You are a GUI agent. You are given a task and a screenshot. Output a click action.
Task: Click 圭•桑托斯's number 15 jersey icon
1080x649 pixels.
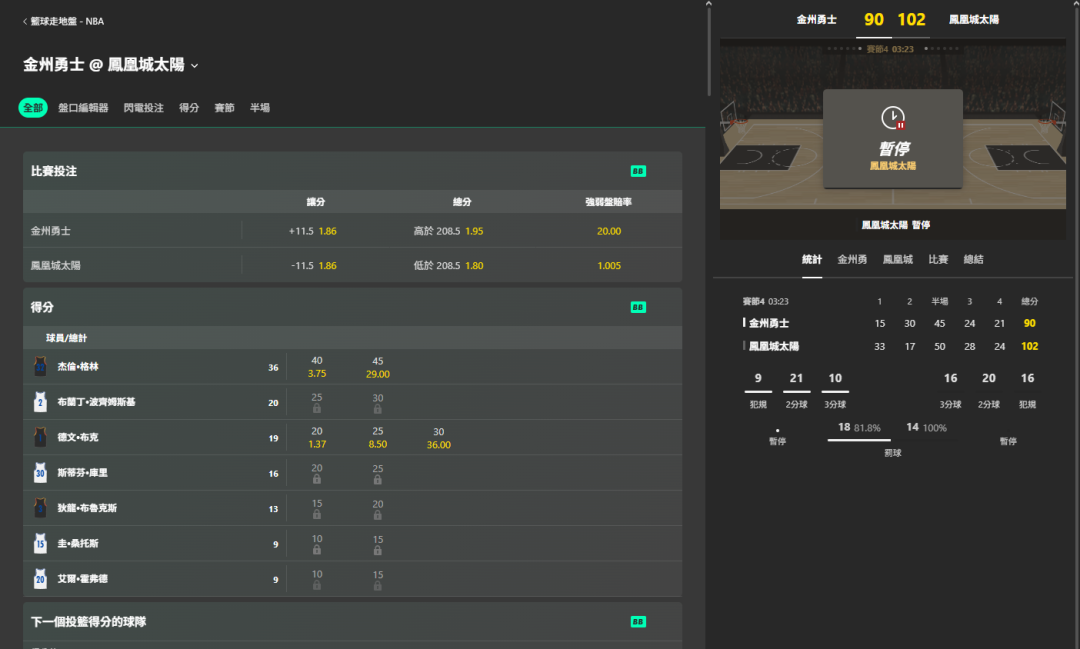tap(40, 544)
